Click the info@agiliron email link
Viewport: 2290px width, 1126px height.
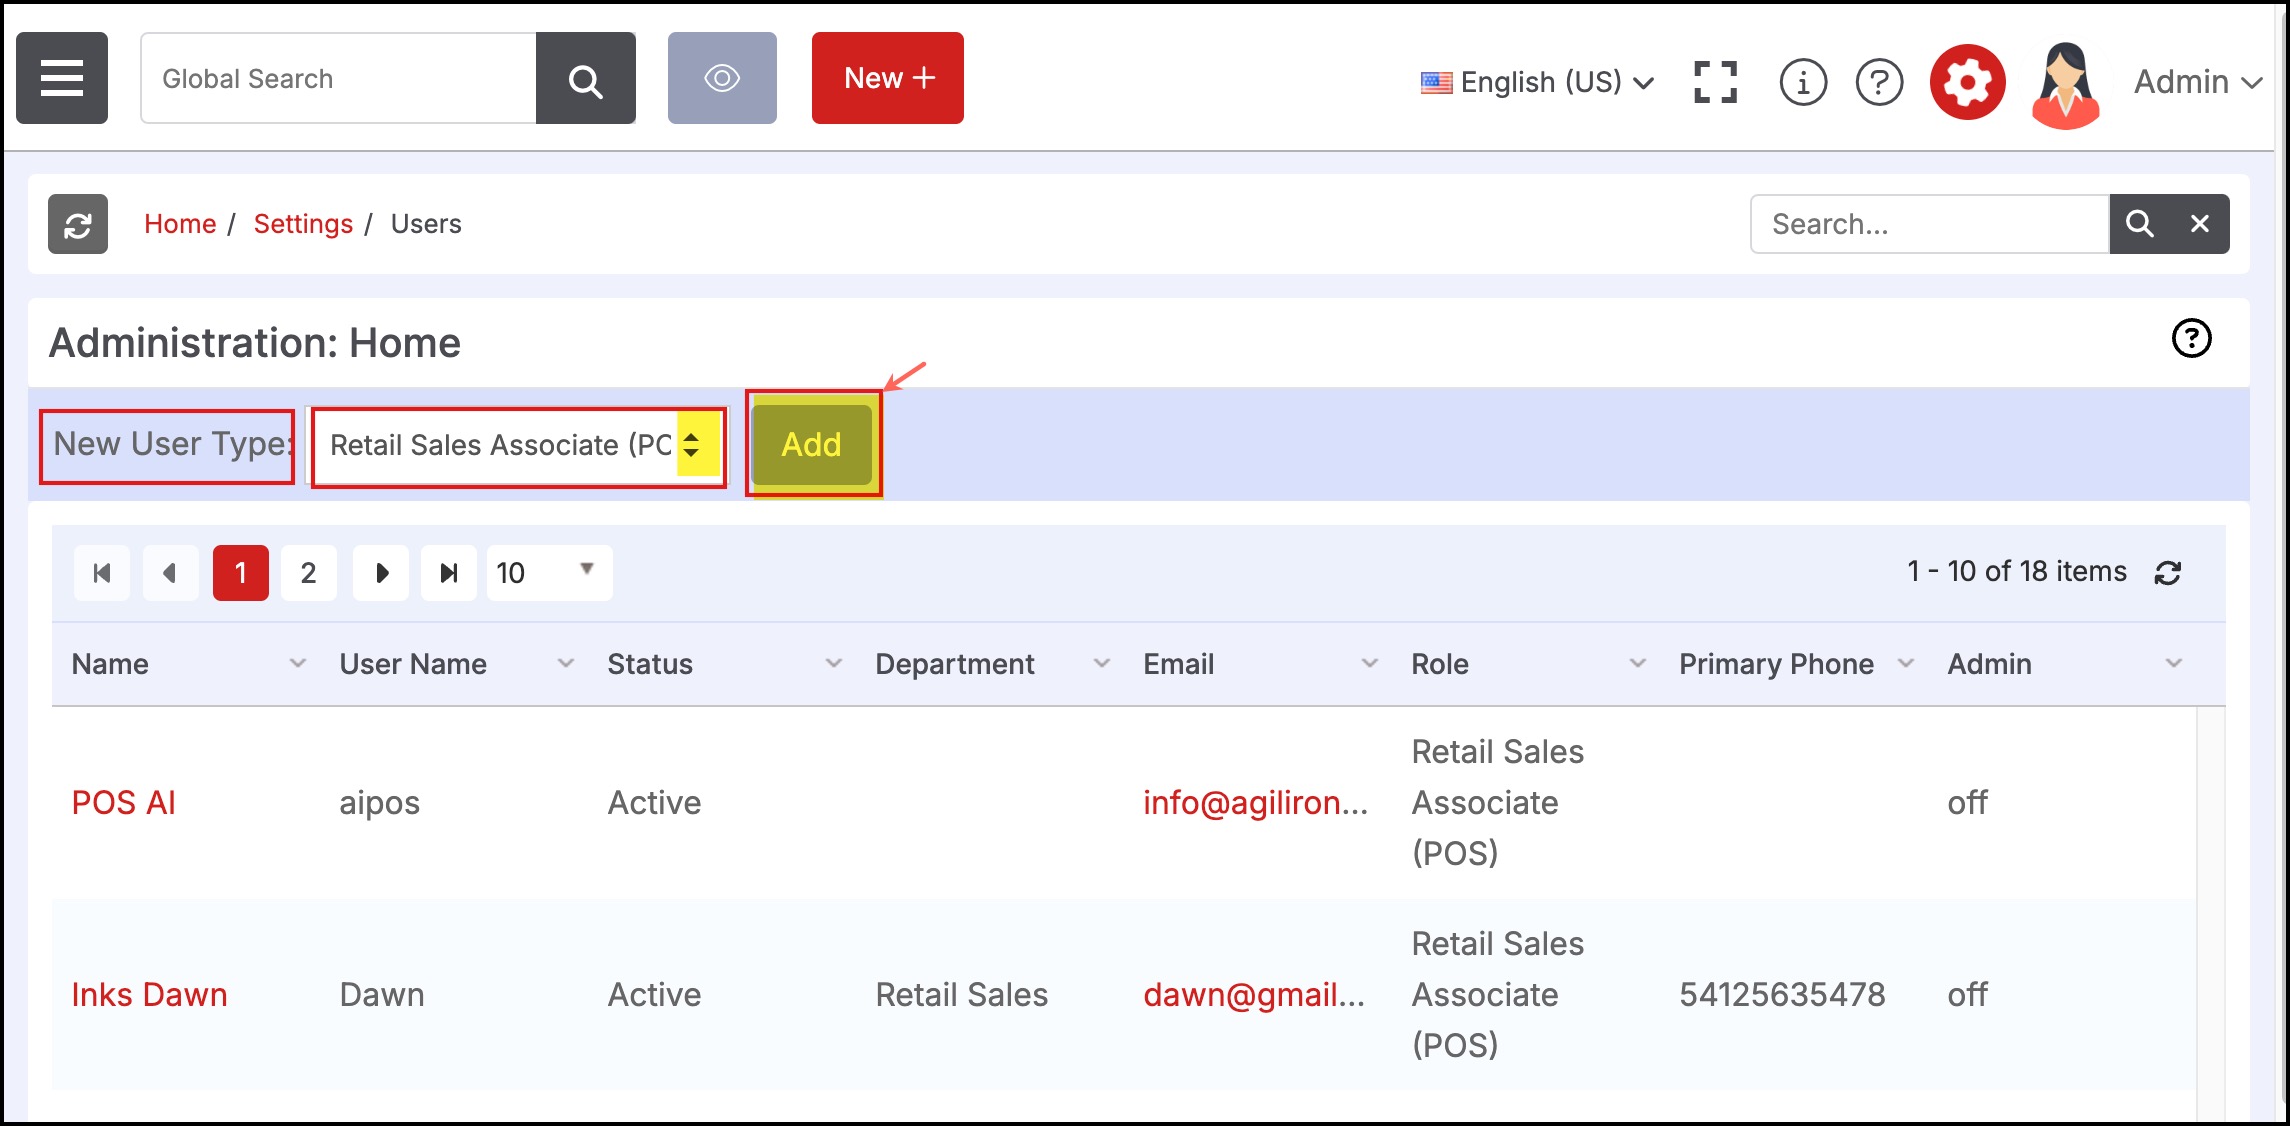[x=1256, y=803]
